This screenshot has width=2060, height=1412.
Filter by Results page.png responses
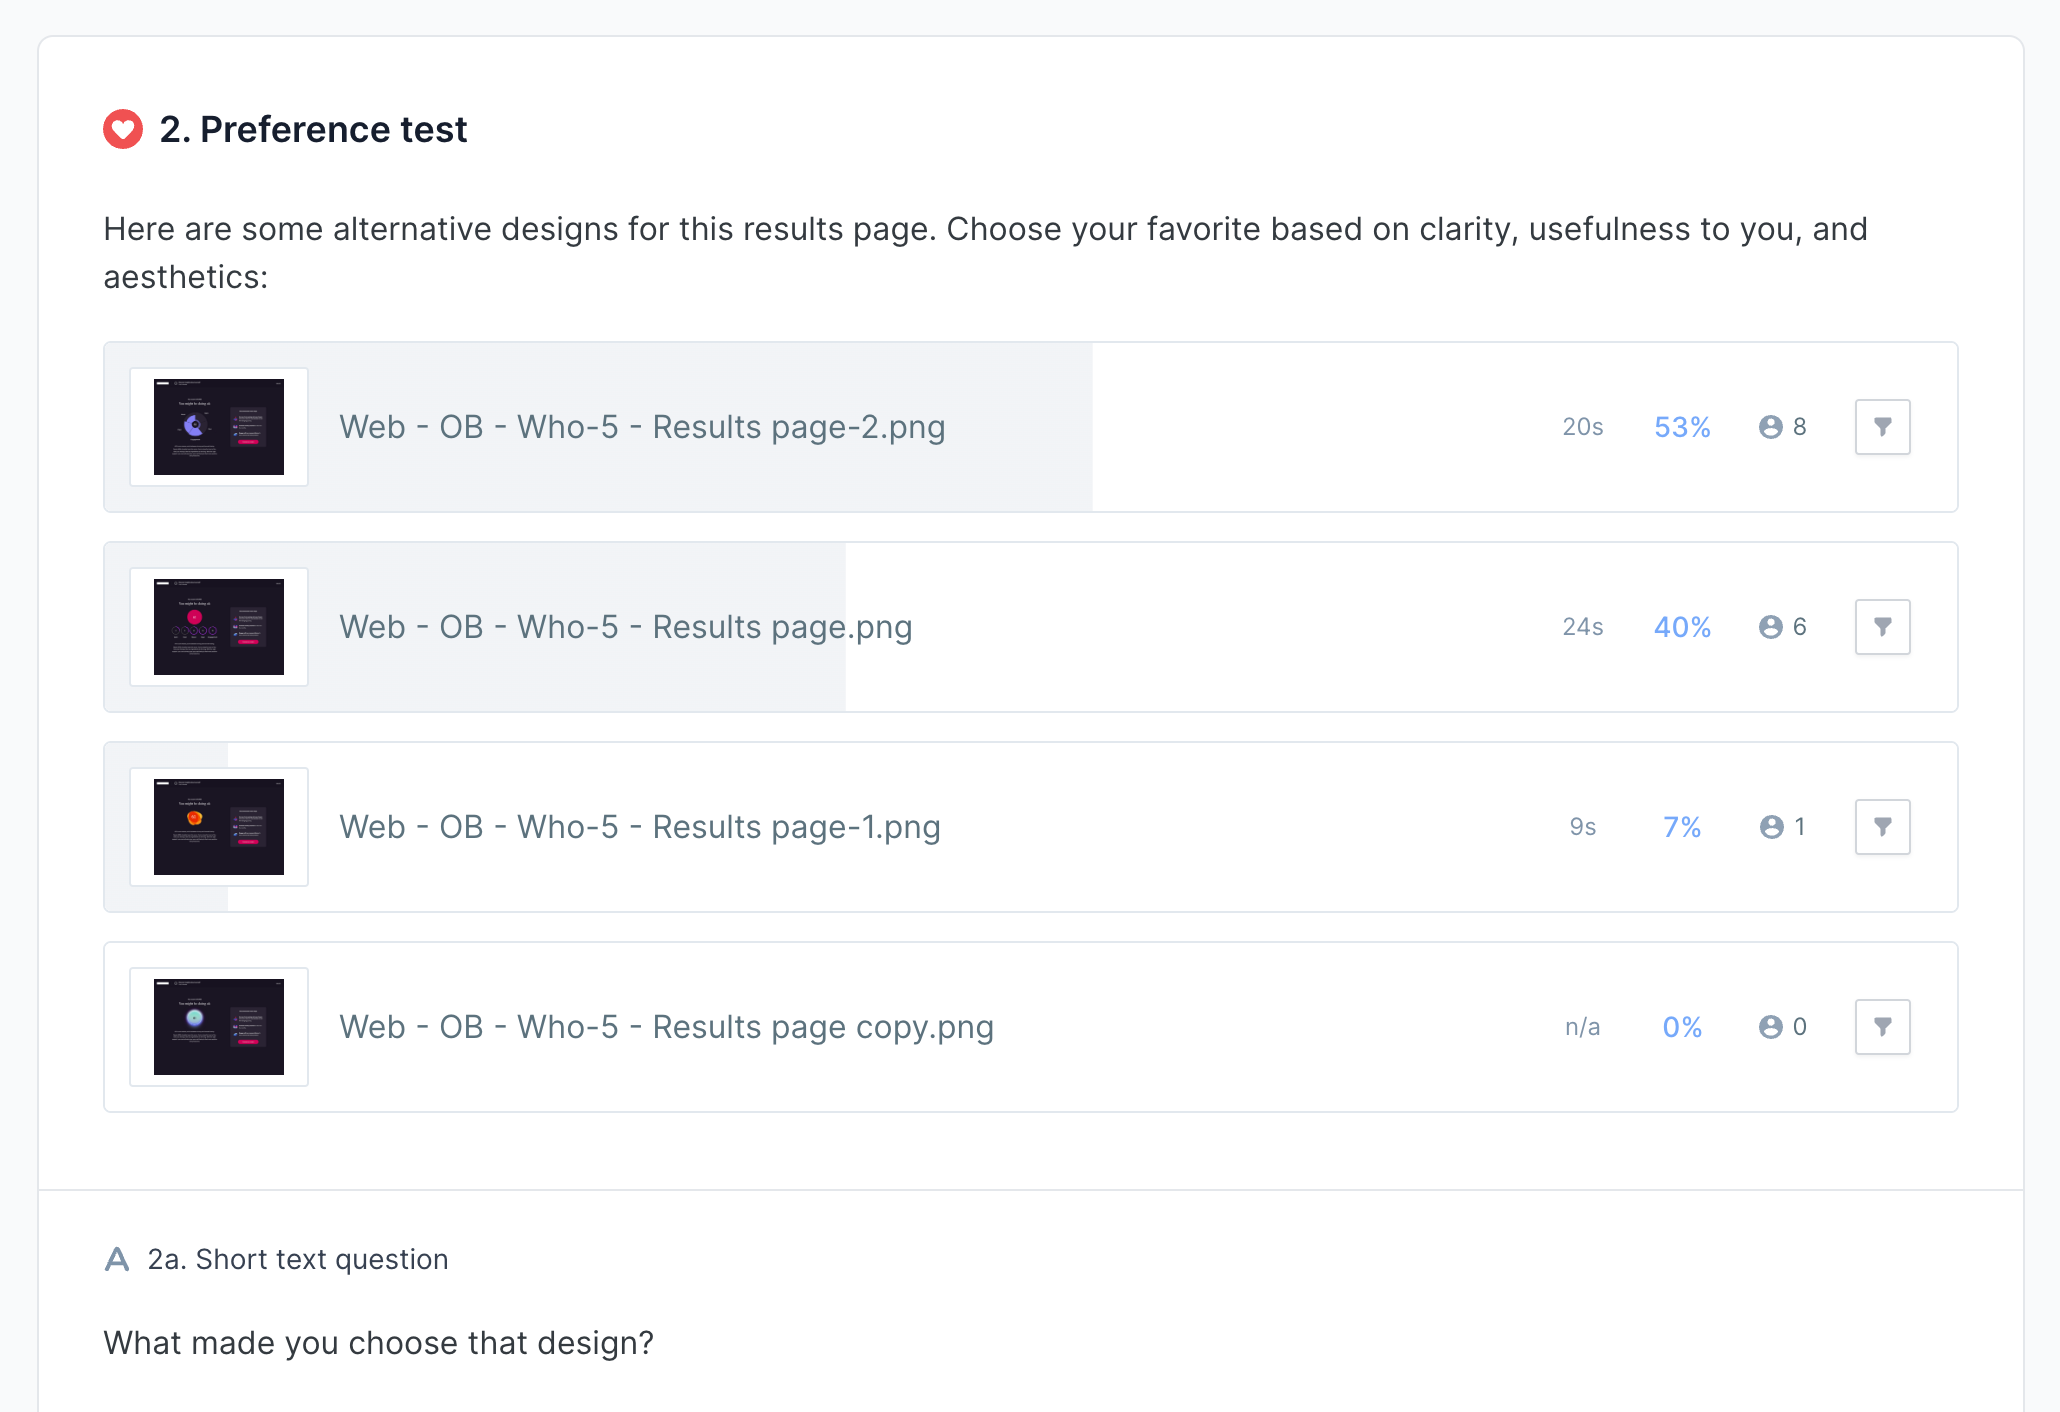[1882, 627]
